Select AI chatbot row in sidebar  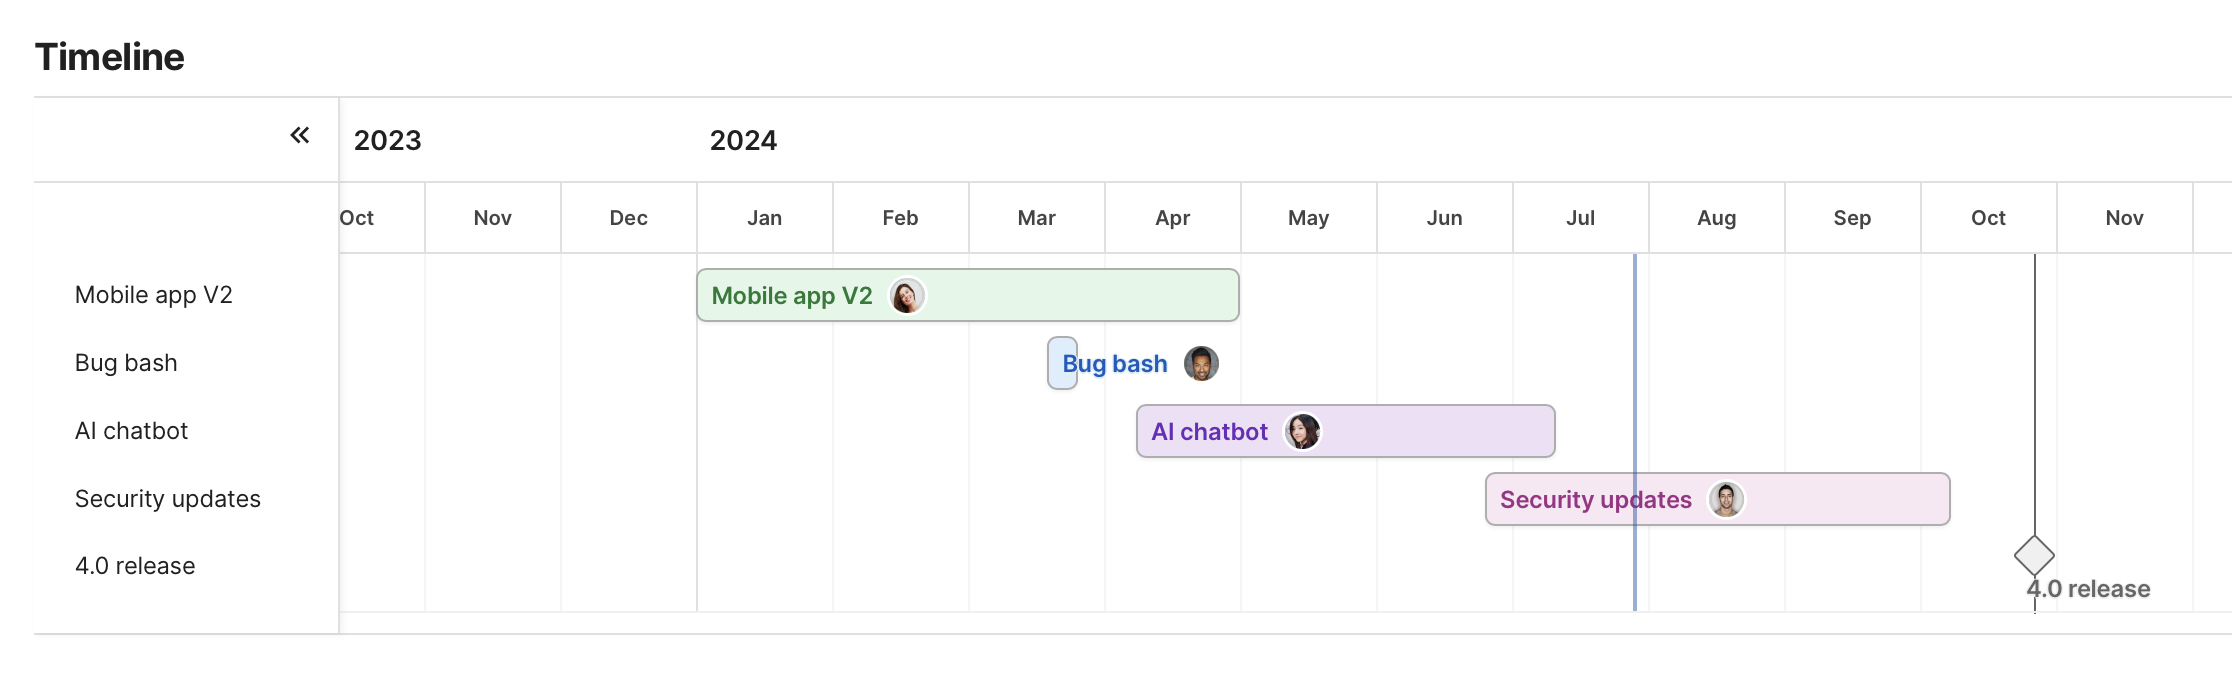click(131, 431)
